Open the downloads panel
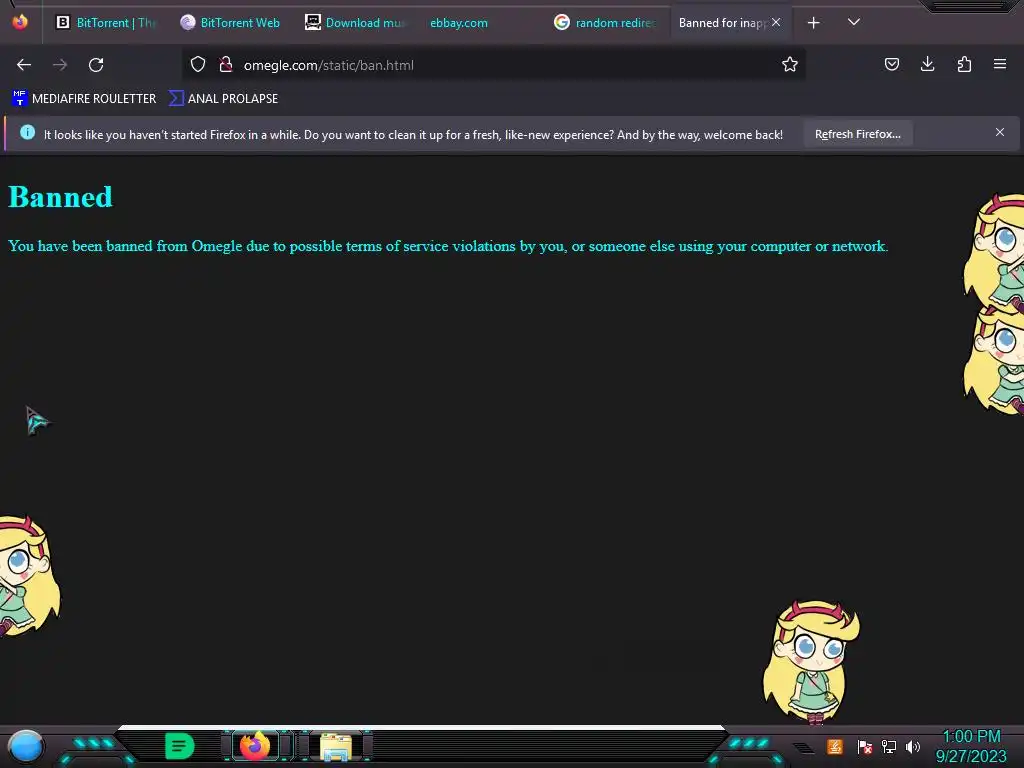1024x768 pixels. [927, 64]
